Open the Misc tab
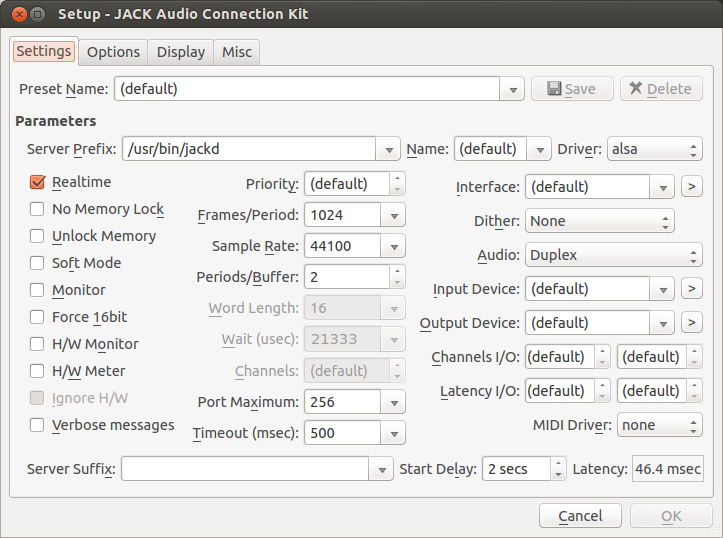This screenshot has width=723, height=538. coord(237,52)
